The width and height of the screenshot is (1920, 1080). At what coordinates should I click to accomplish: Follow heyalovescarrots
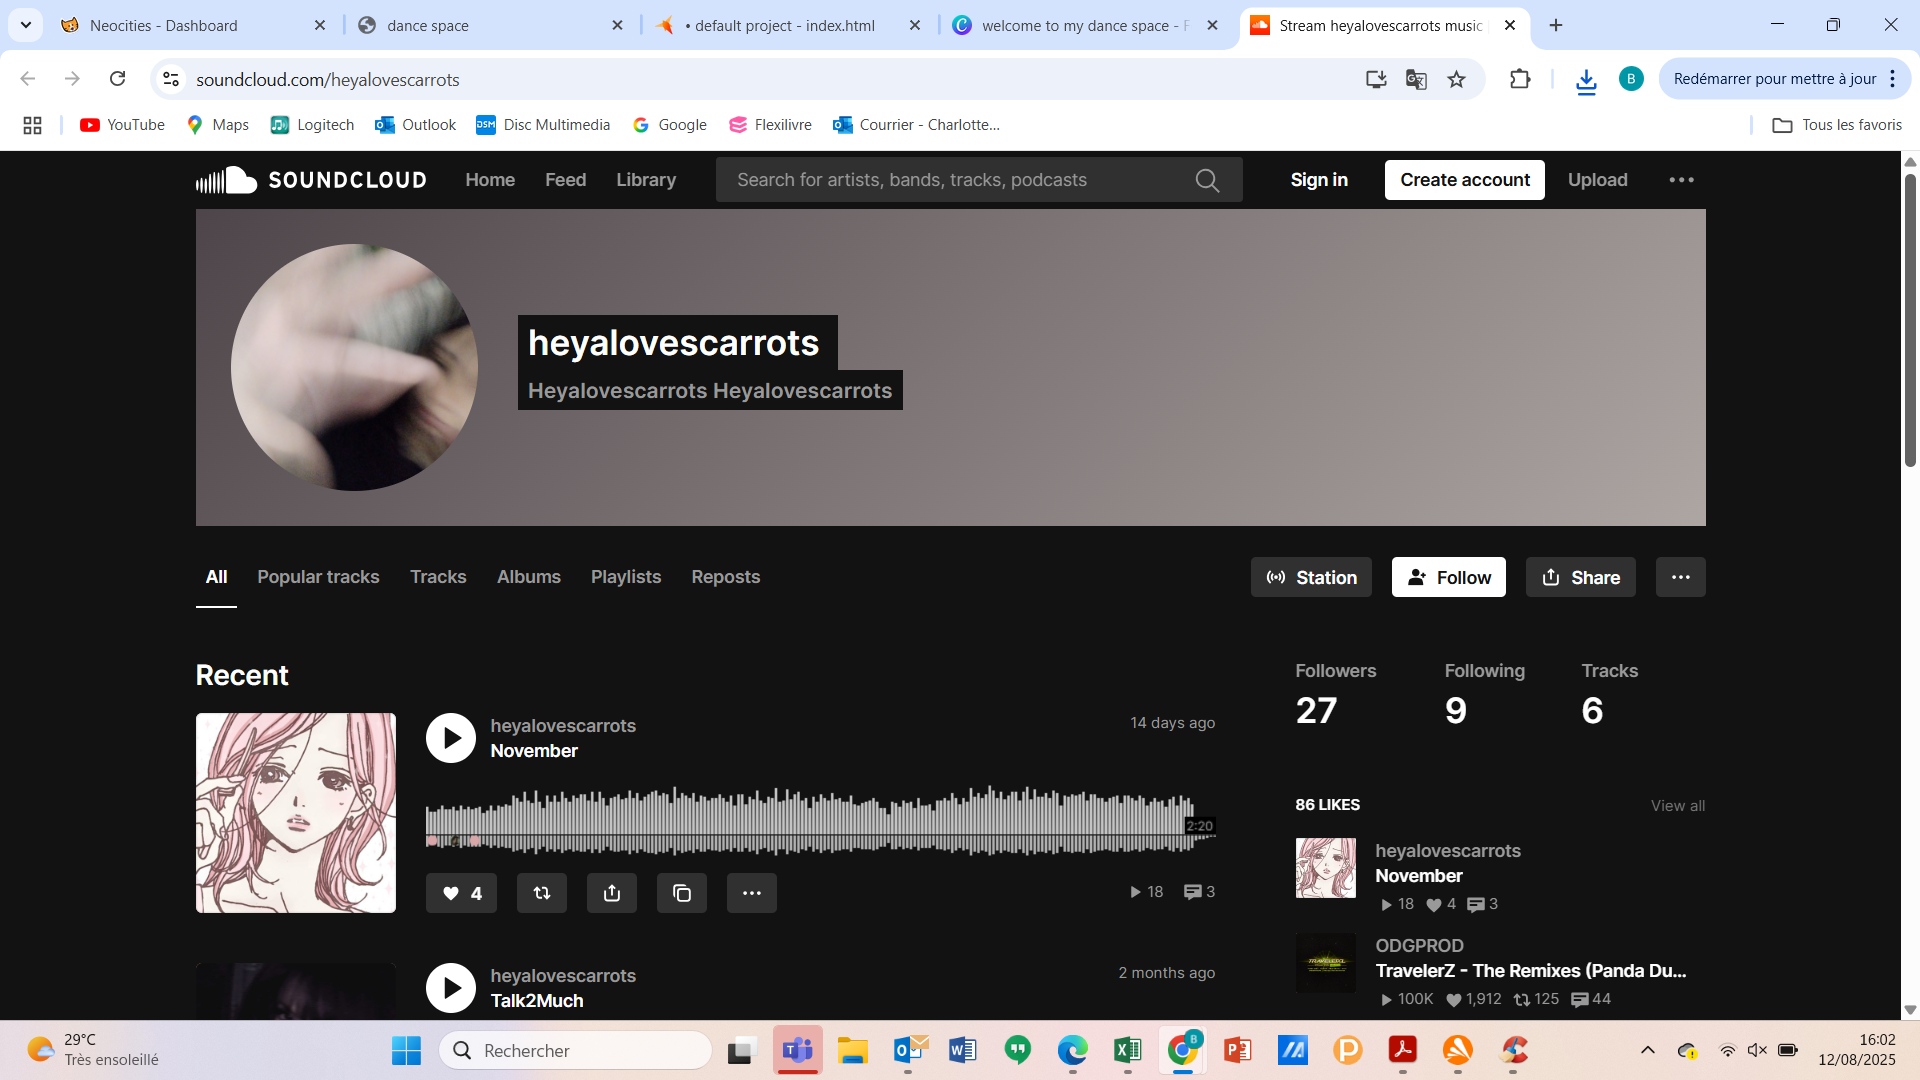1448,577
